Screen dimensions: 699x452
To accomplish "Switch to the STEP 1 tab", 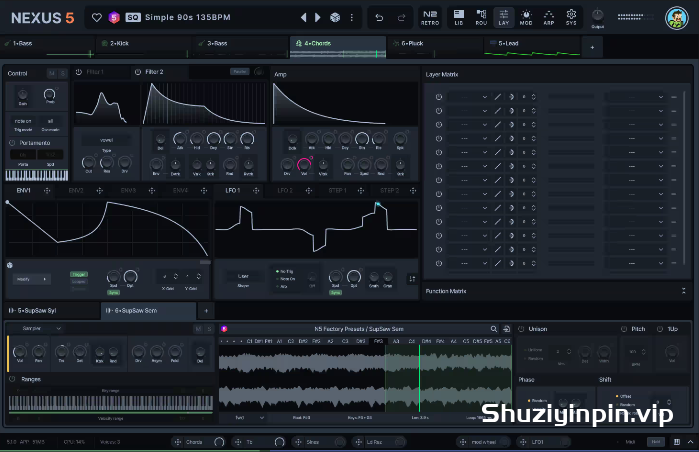I will [337, 191].
